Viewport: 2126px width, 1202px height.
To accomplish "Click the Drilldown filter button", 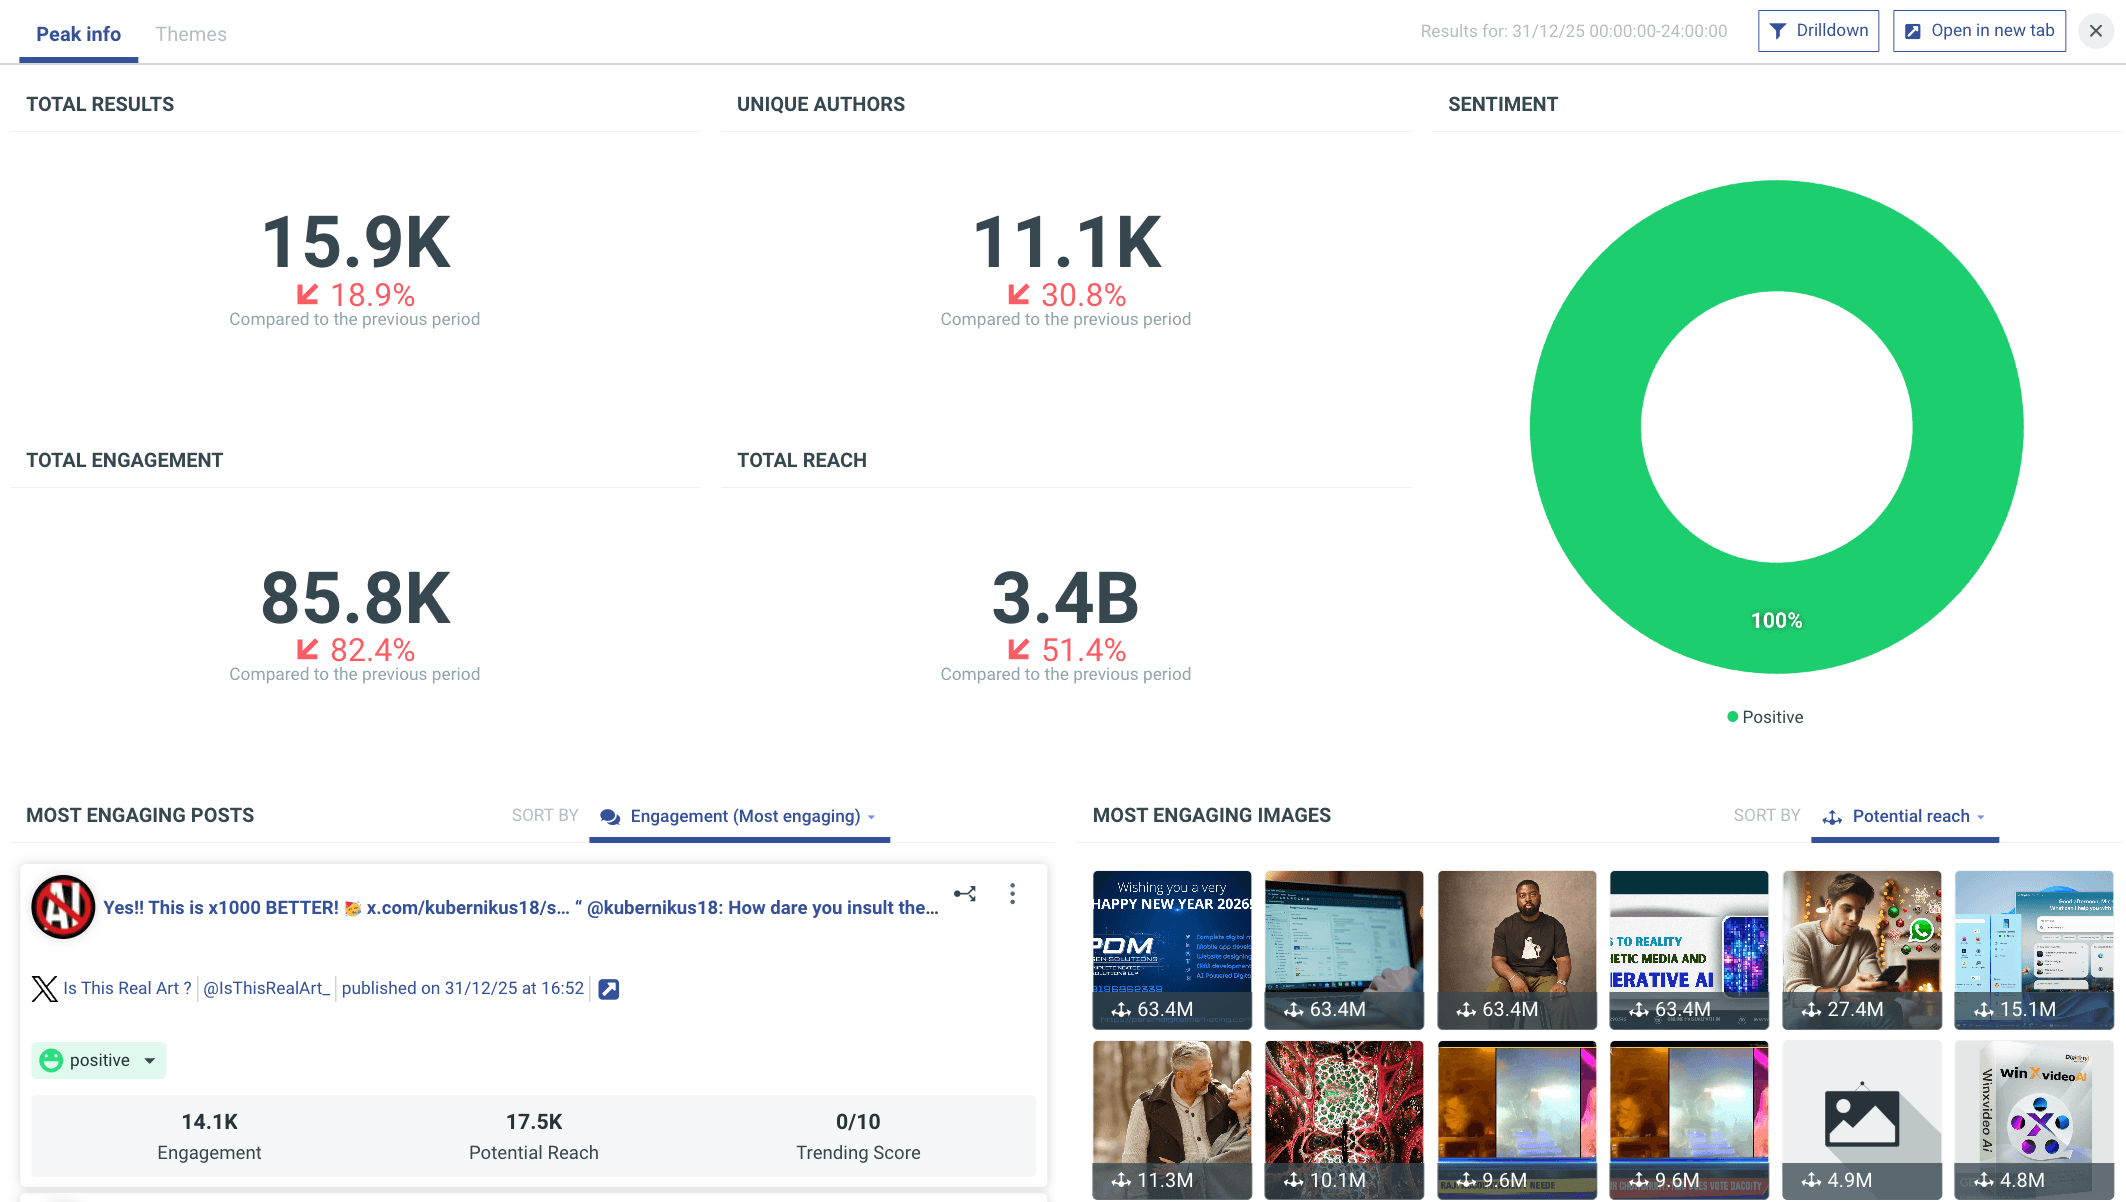I will tap(1818, 31).
